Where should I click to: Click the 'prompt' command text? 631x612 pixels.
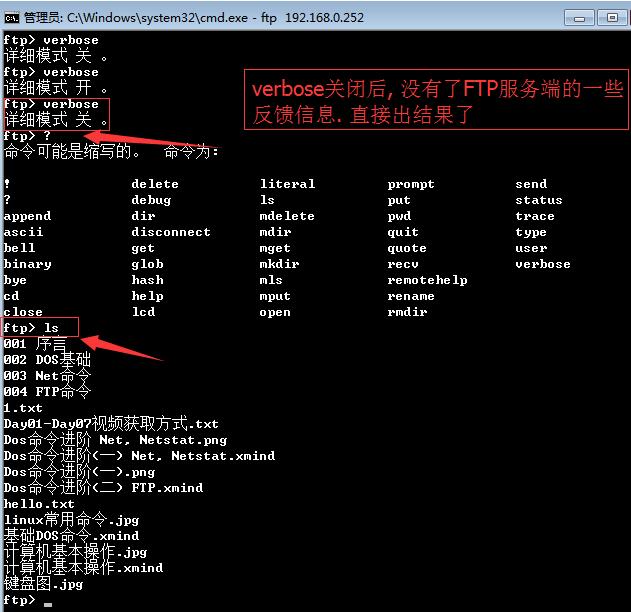(411, 184)
